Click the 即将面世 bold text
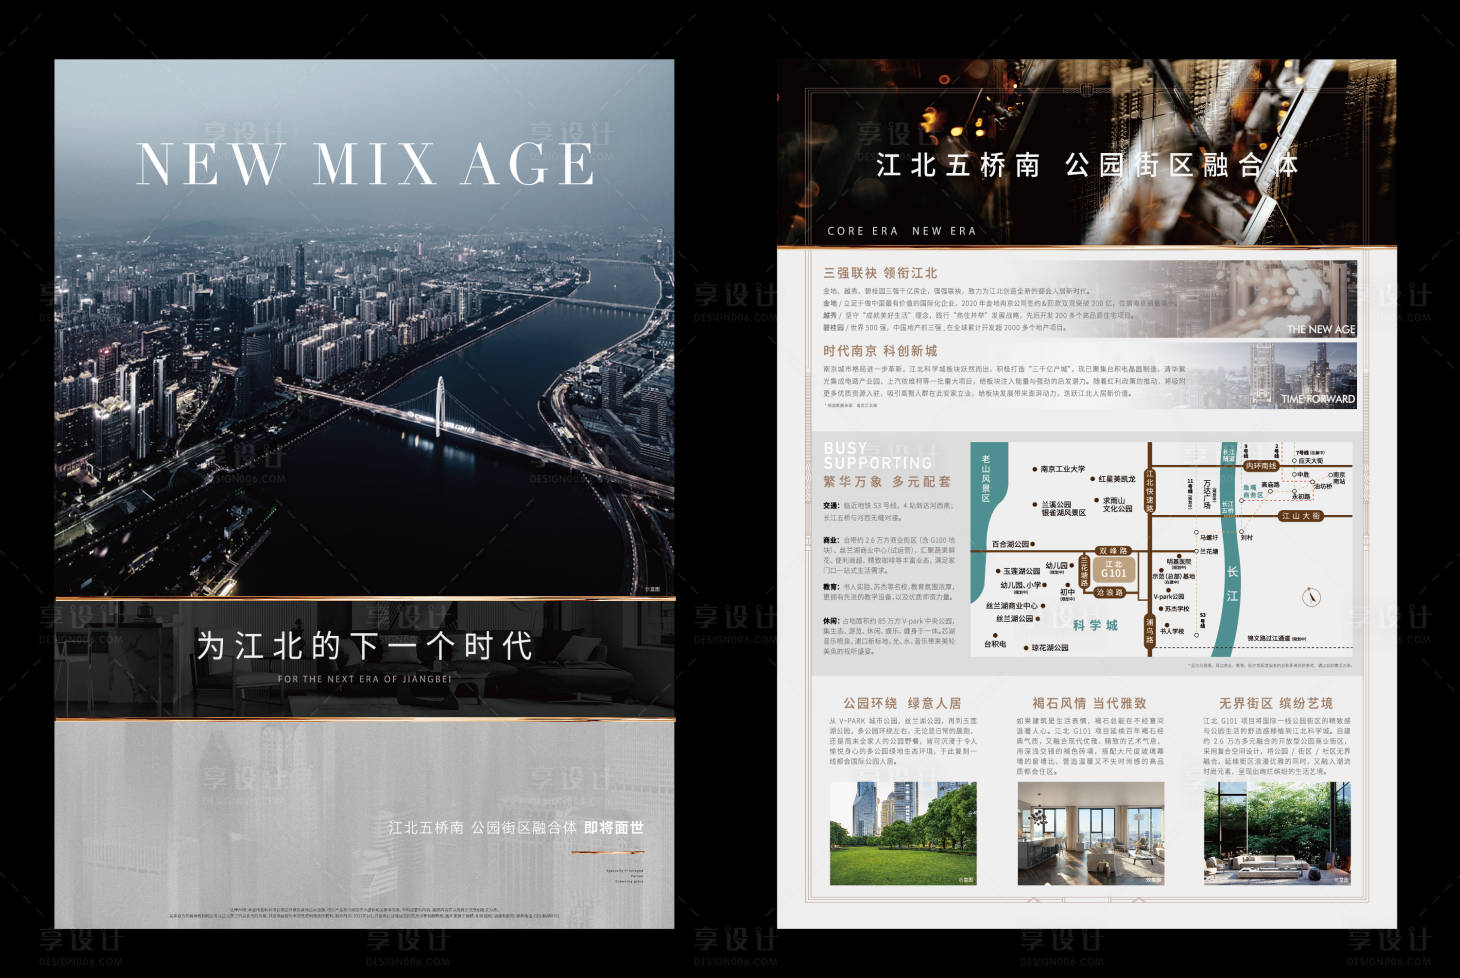1460x978 pixels. coord(614,828)
